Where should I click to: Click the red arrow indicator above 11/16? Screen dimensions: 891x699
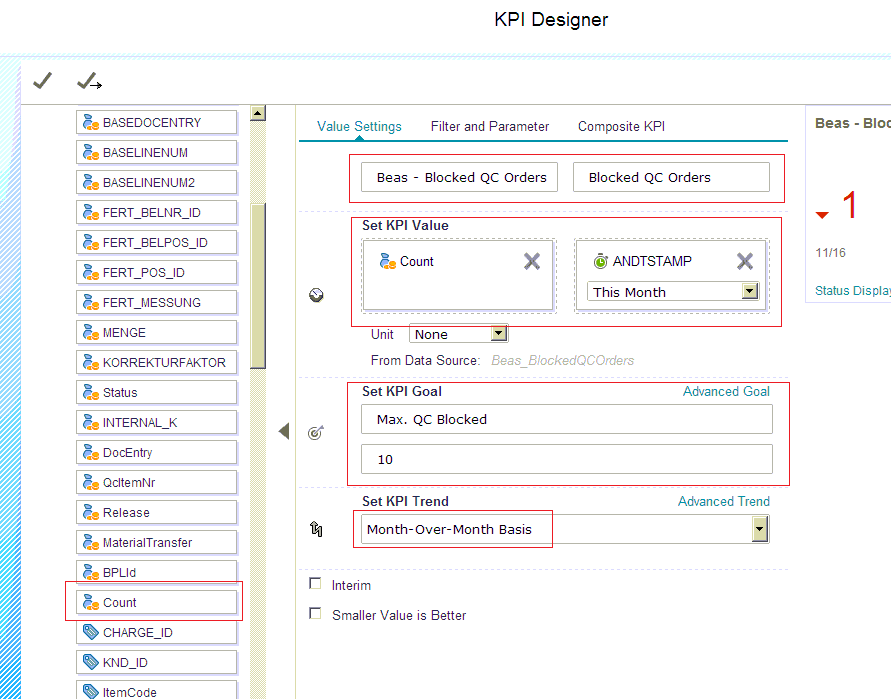pyautogui.click(x=822, y=212)
